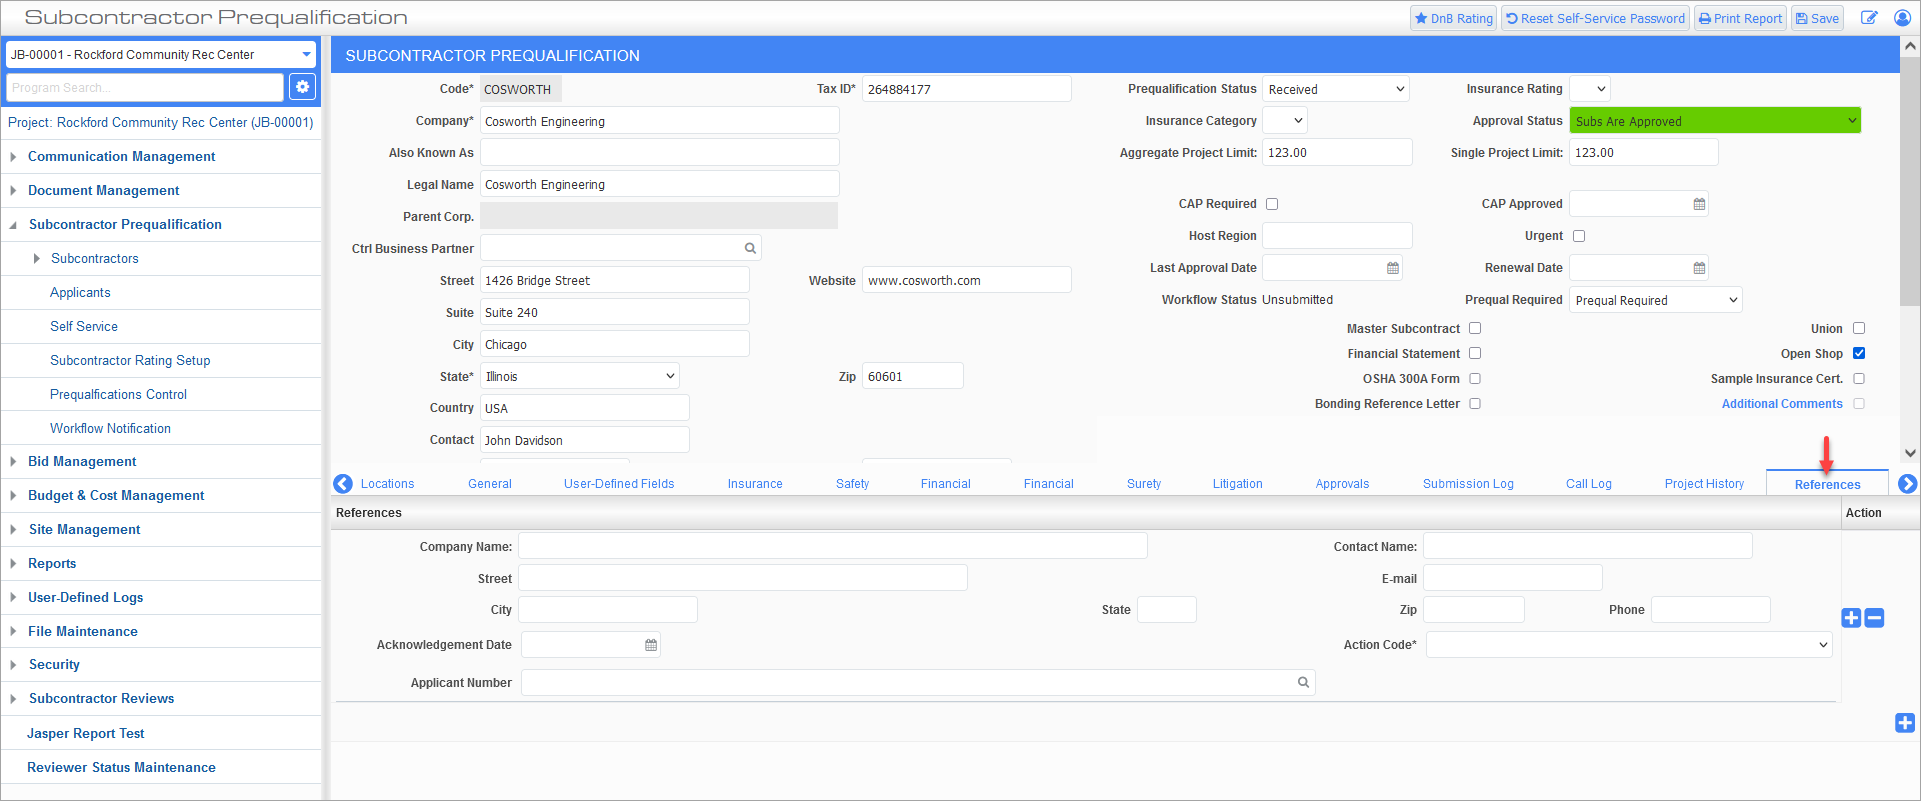
Task: Open CAP Approved calendar picker
Action: [x=1699, y=204]
